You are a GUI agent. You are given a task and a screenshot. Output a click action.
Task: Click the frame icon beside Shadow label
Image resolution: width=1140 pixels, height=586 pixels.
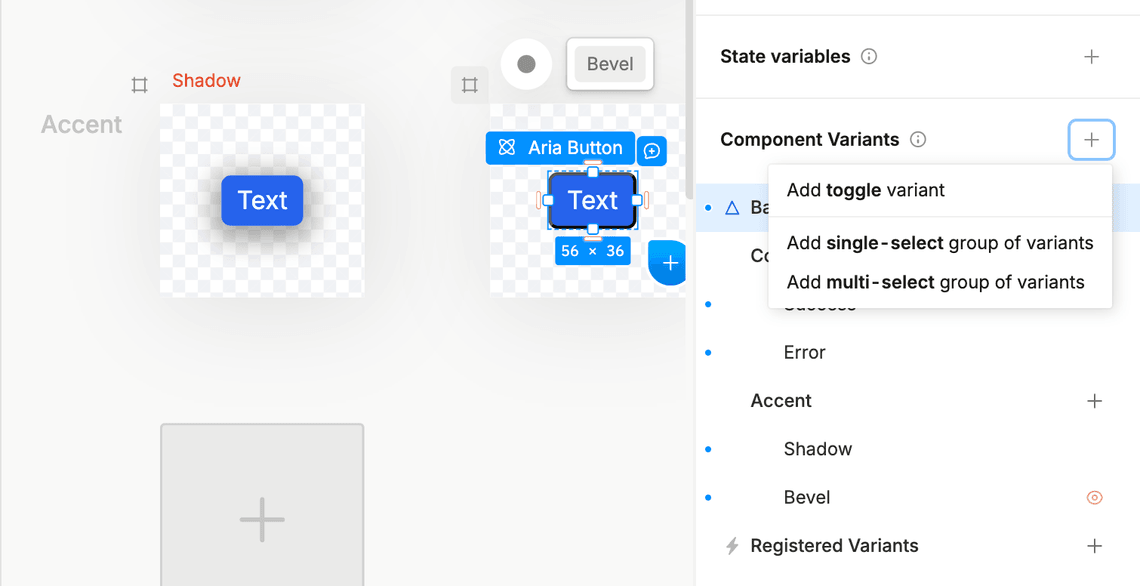pyautogui.click(x=140, y=85)
